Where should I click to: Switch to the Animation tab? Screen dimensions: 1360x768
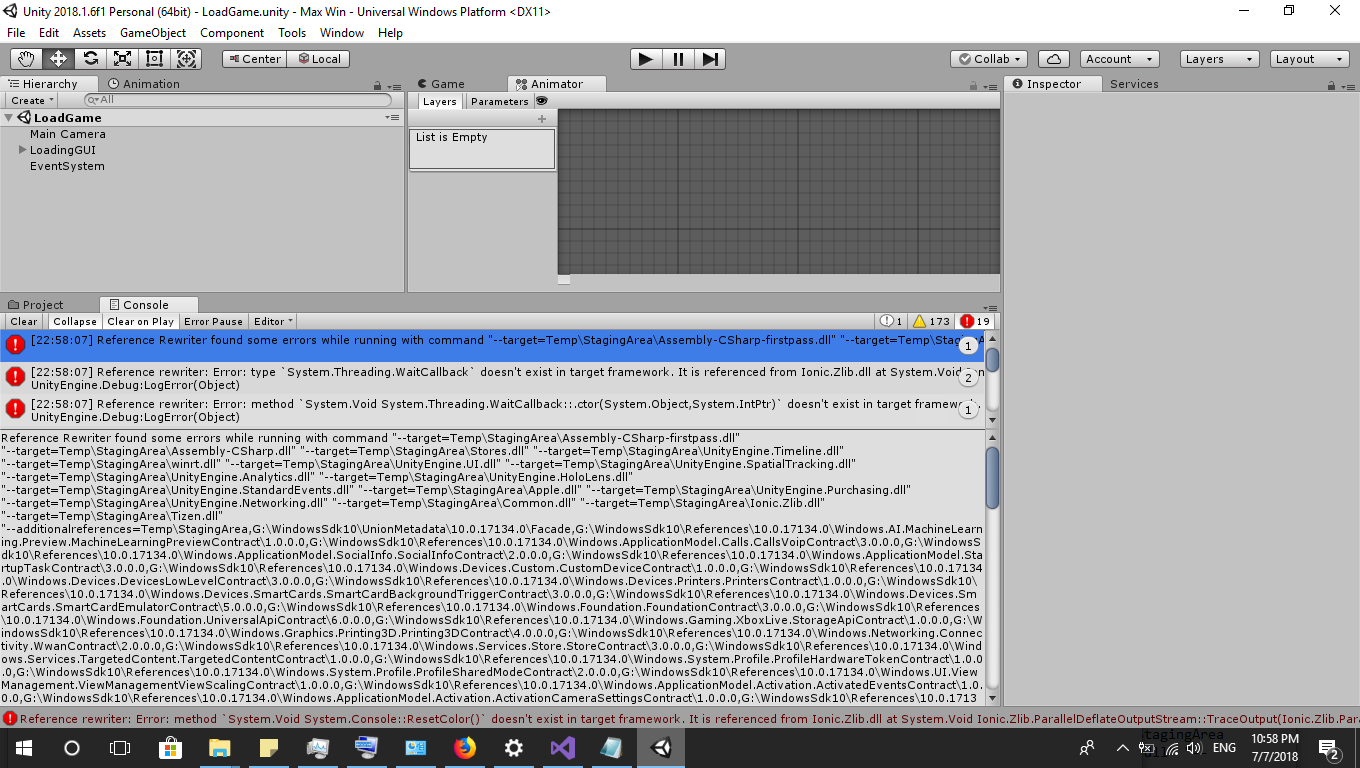144,84
